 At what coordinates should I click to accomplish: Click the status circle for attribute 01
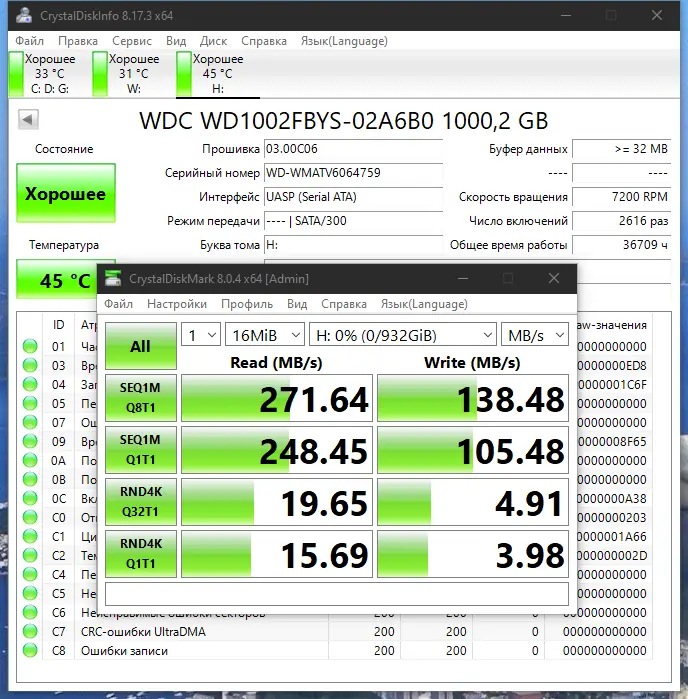30,346
